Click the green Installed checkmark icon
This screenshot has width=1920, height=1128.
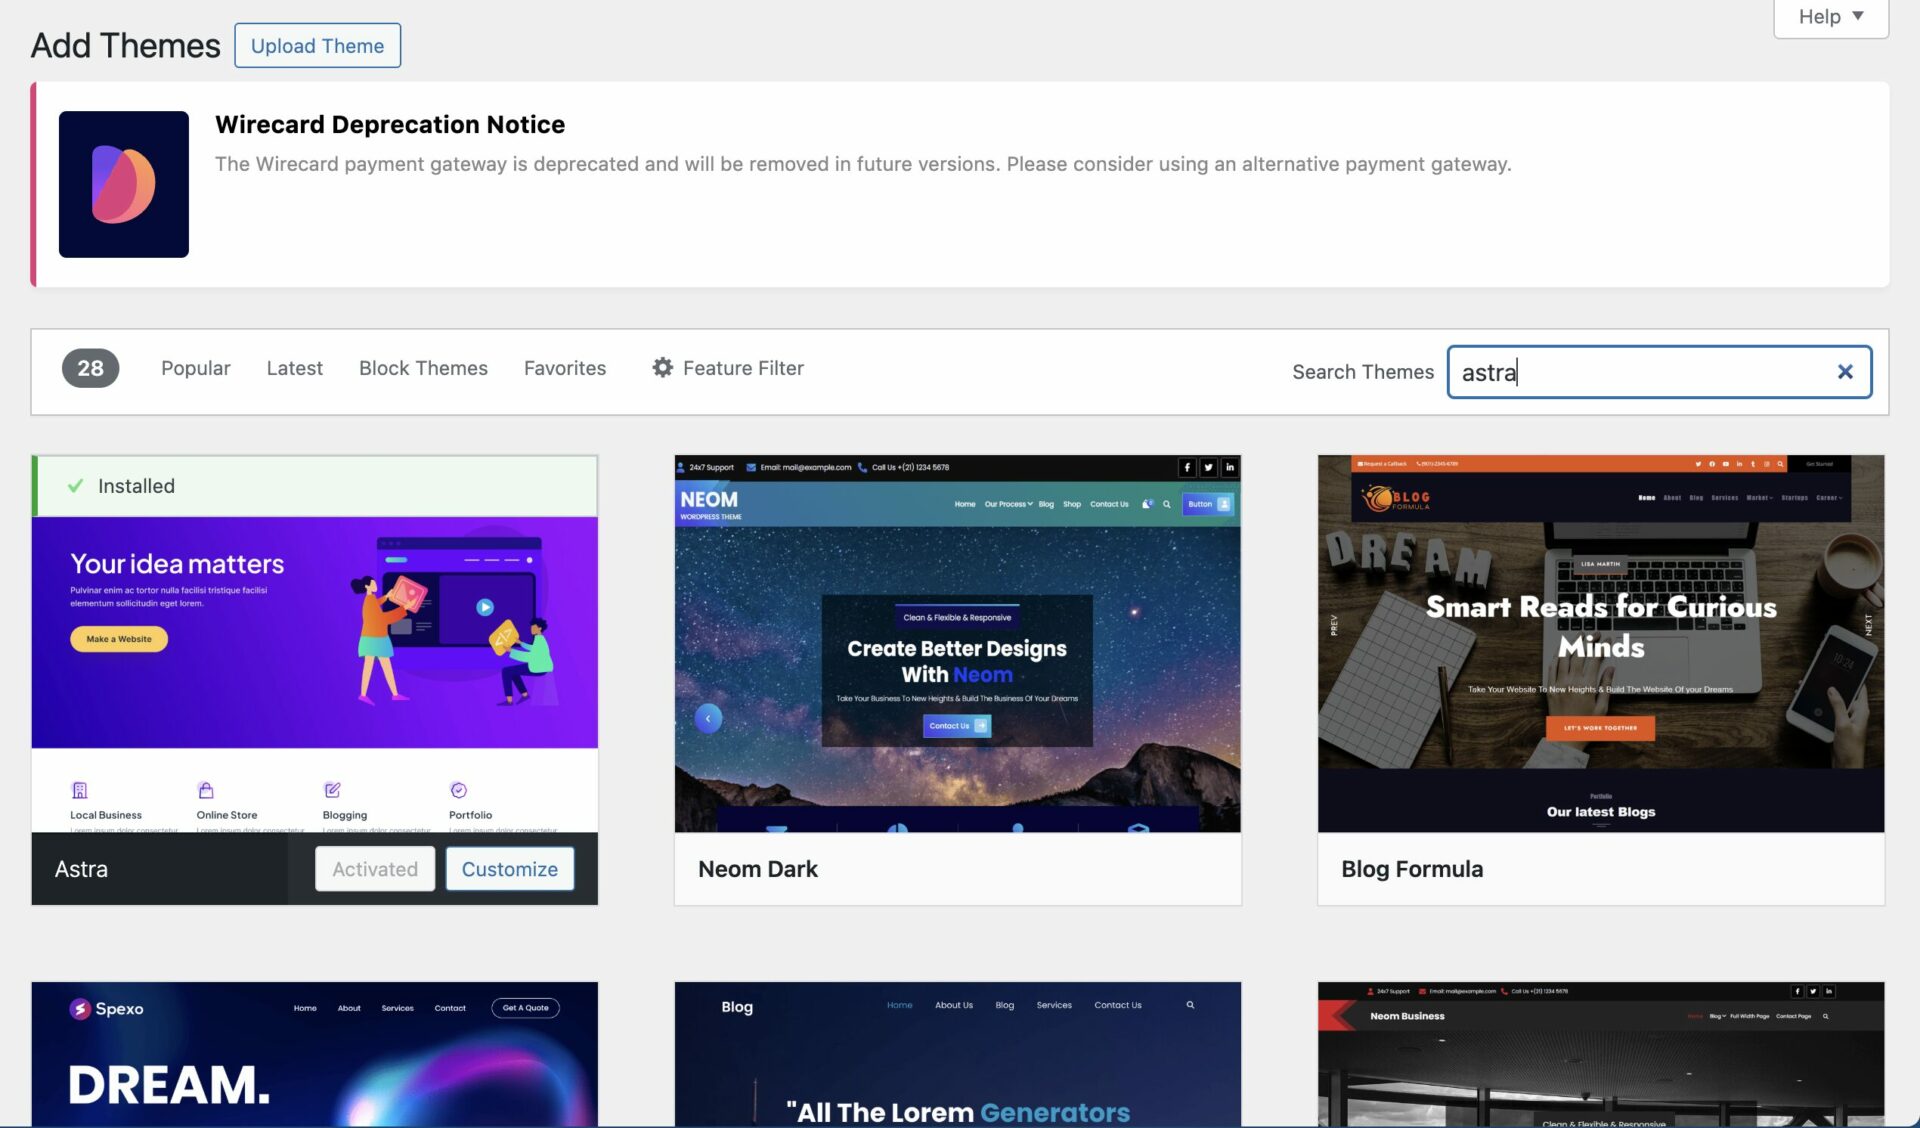tap(75, 486)
